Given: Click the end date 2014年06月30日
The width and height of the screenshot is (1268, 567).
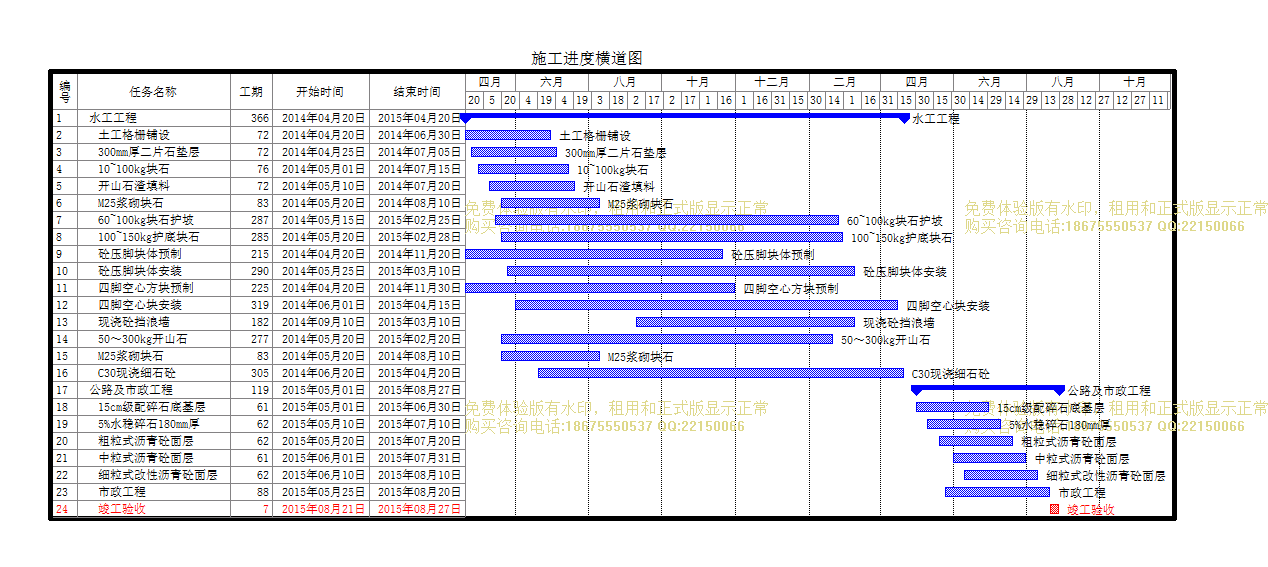Looking at the screenshot, I should point(417,135).
